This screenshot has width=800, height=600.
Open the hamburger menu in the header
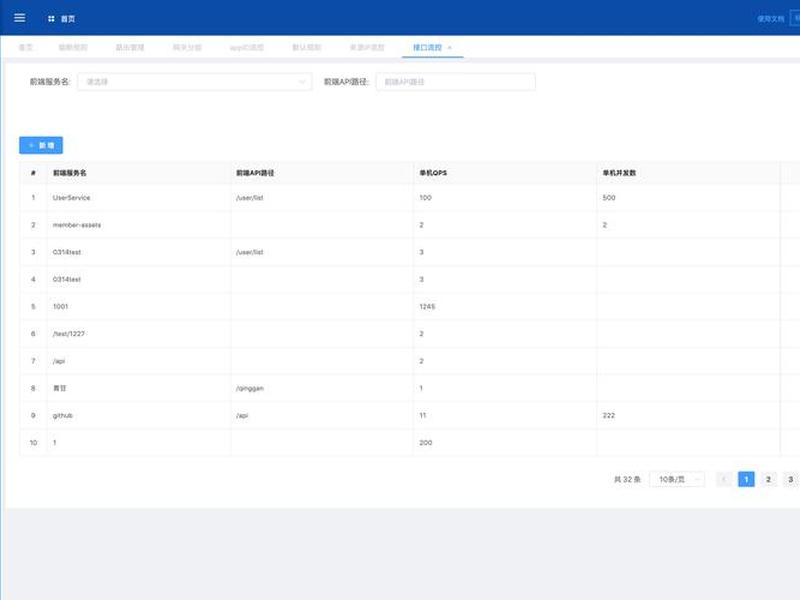[x=19, y=18]
